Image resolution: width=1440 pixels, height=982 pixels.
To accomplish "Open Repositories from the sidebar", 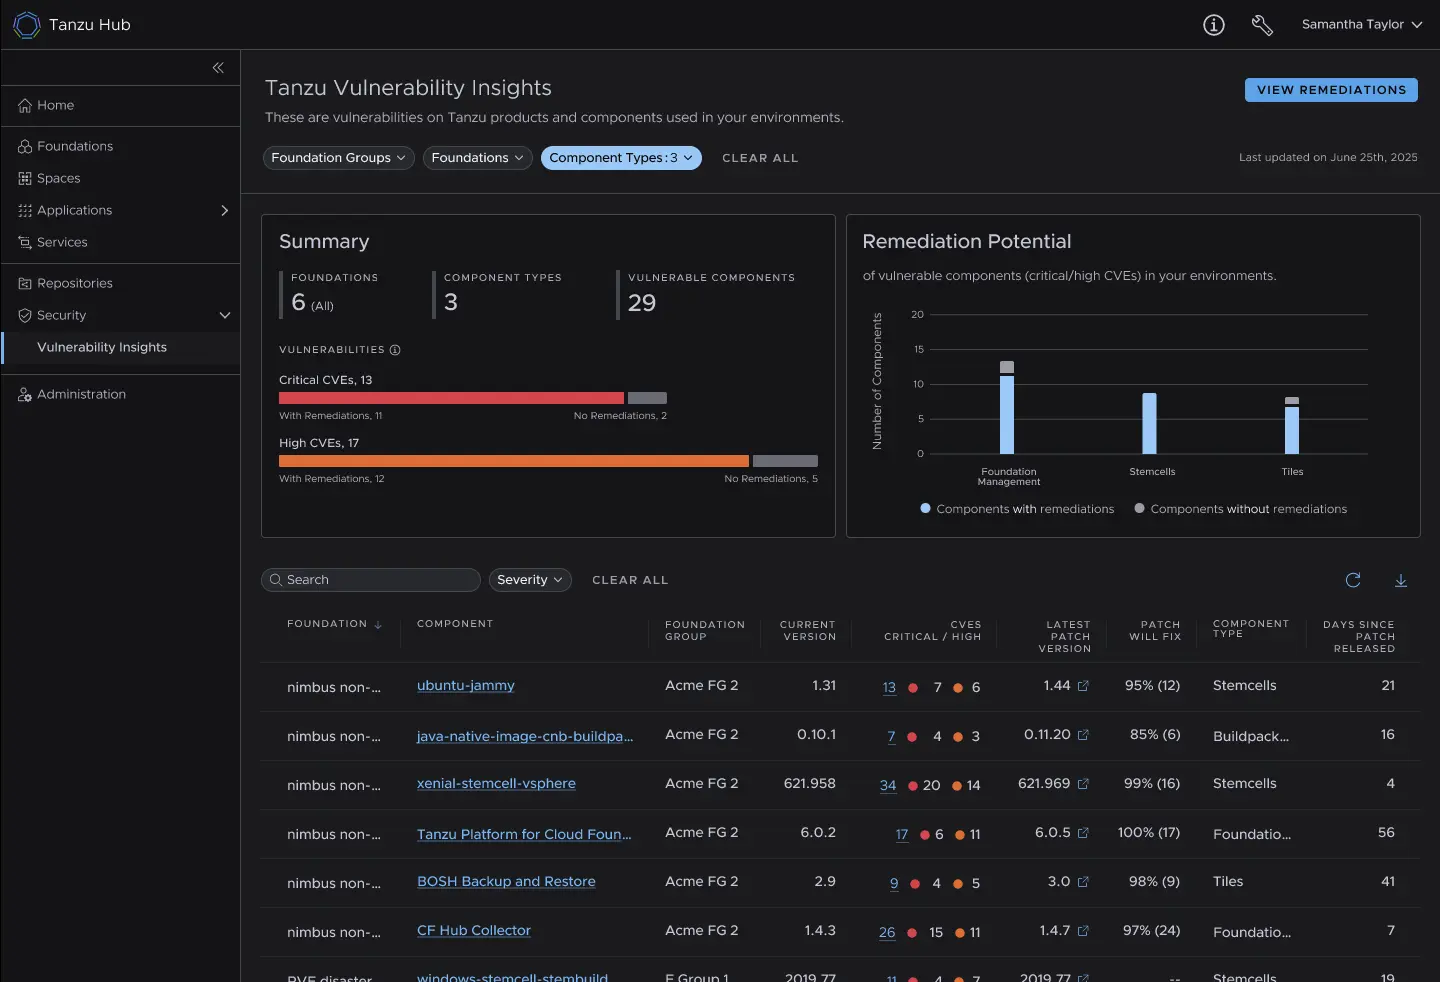I will (x=75, y=283).
